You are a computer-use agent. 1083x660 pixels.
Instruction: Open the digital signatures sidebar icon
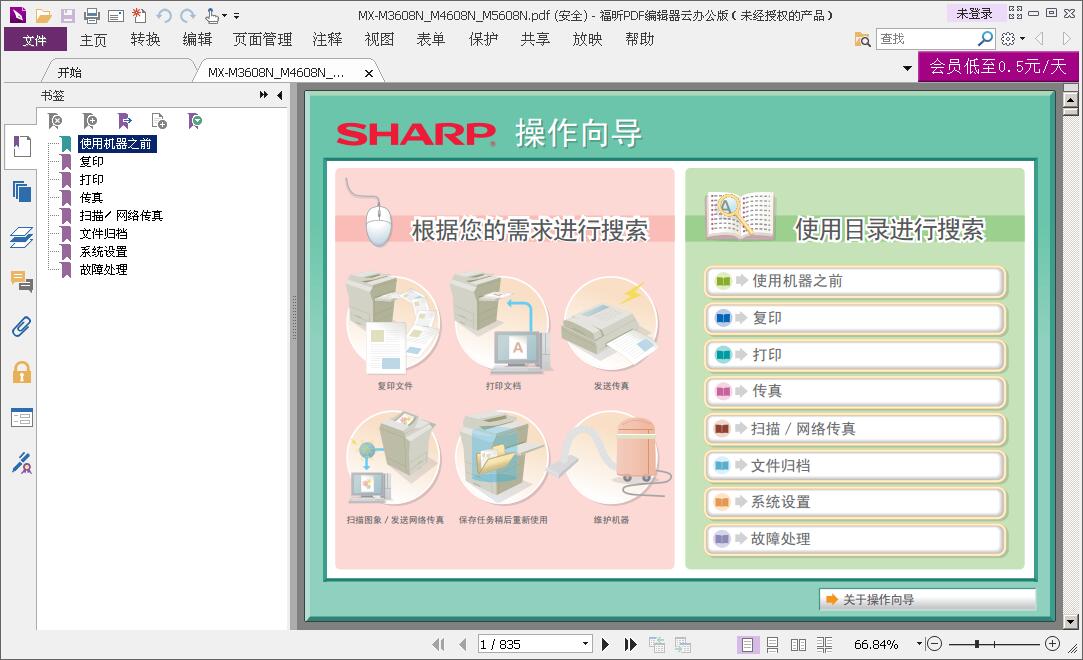click(21, 463)
